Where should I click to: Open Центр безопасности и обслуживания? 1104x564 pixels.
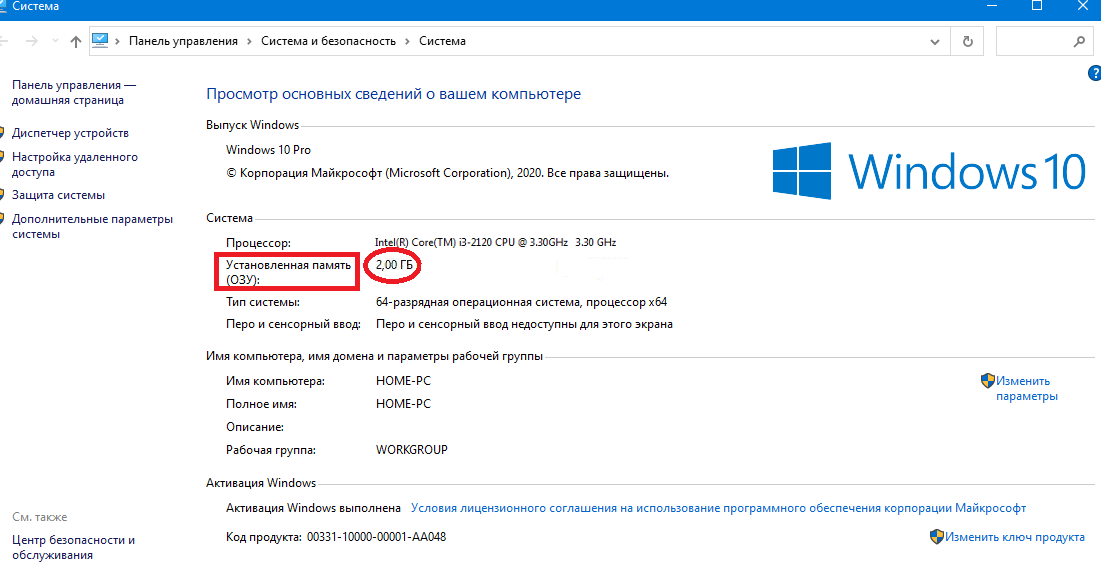[73, 547]
